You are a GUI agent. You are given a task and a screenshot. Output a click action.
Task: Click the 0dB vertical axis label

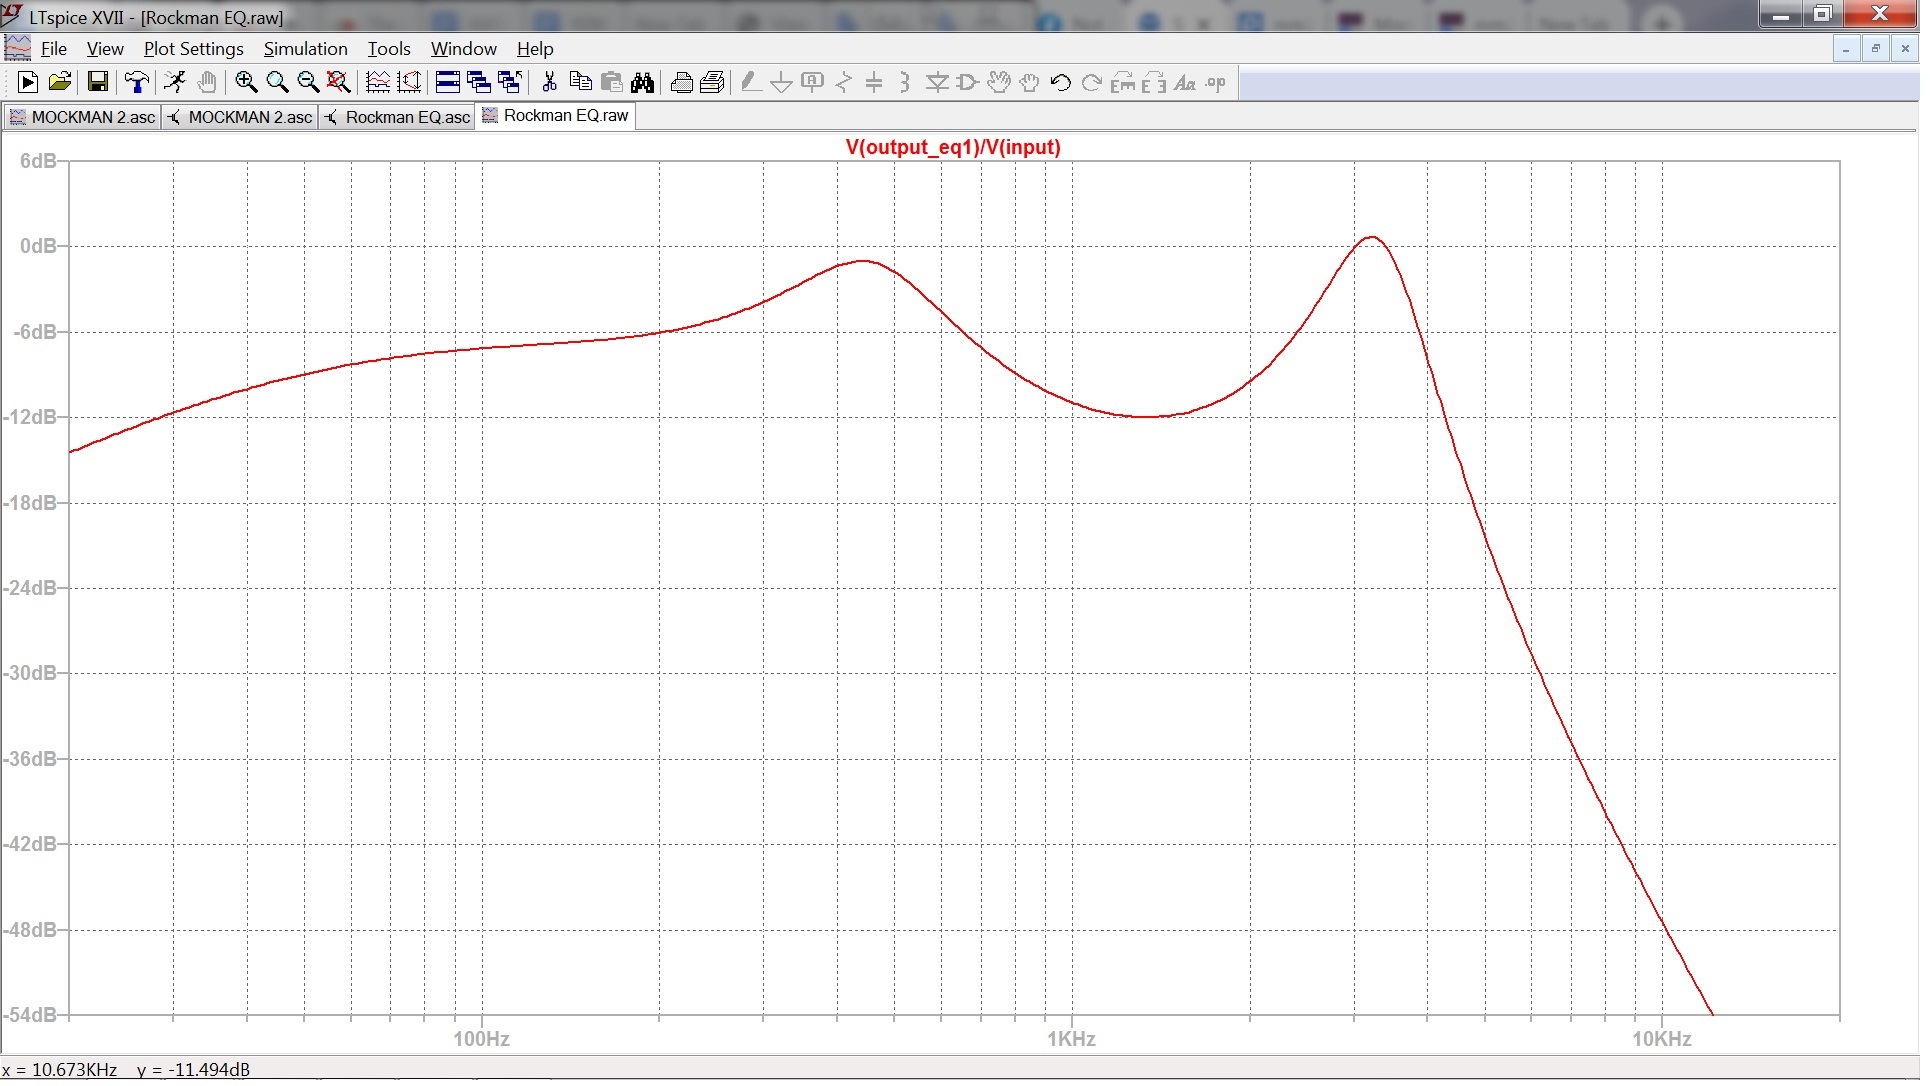coord(38,247)
